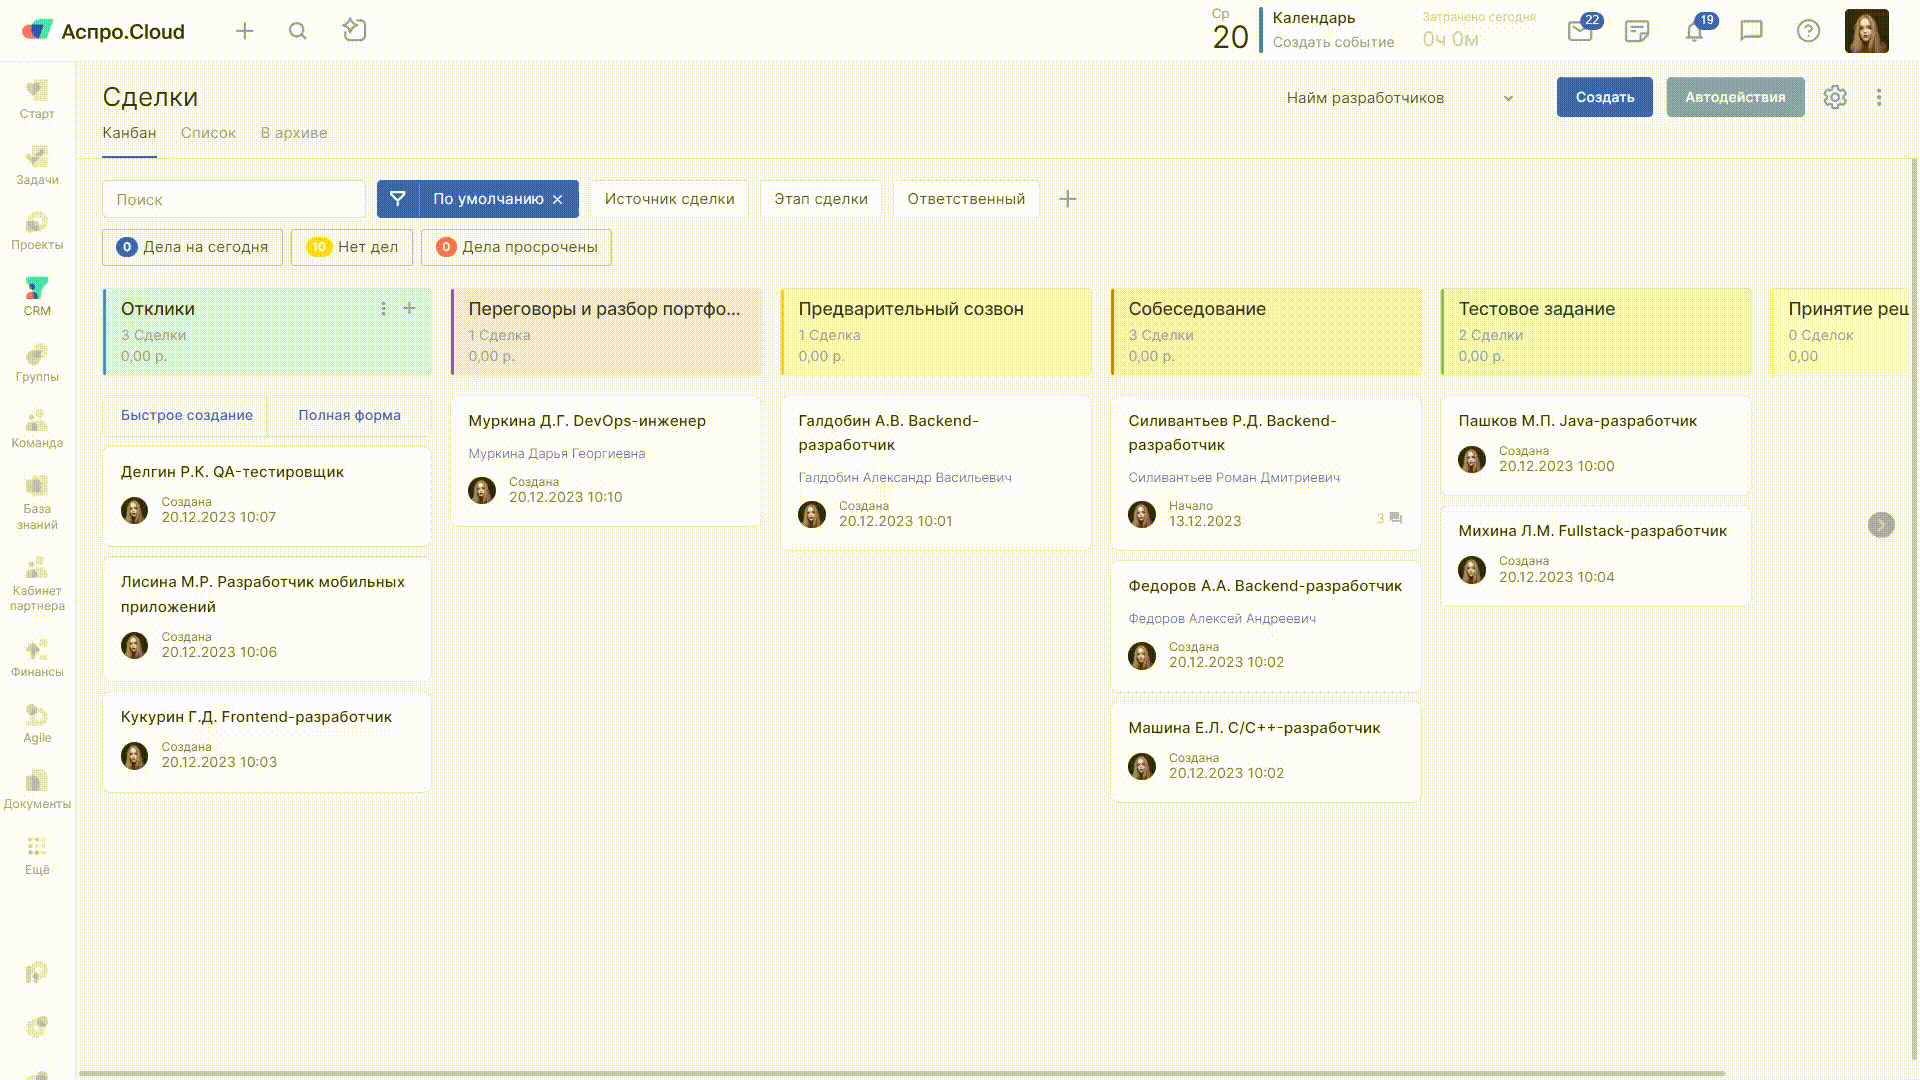1920x1080 pixels.
Task: Toggle the Дела просрочены filter chip
Action: (516, 247)
